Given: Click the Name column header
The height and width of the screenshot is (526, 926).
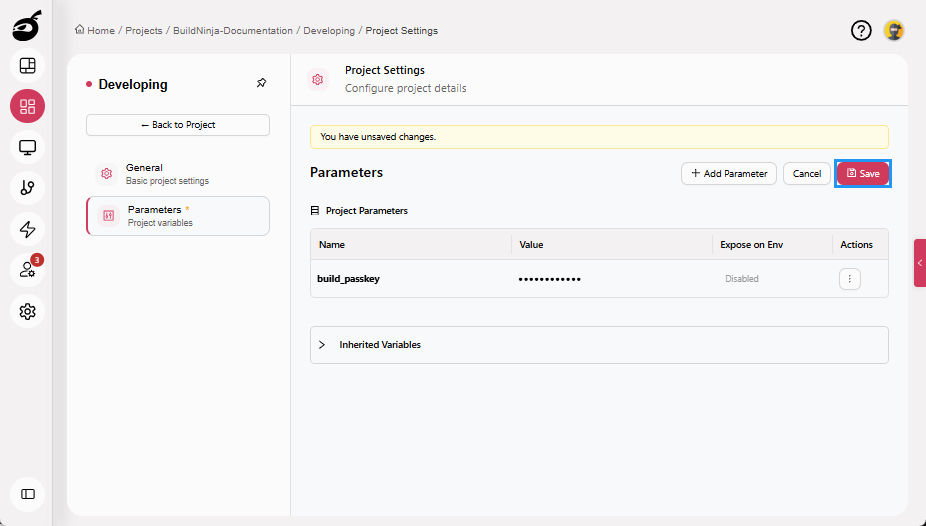Looking at the screenshot, I should (332, 244).
